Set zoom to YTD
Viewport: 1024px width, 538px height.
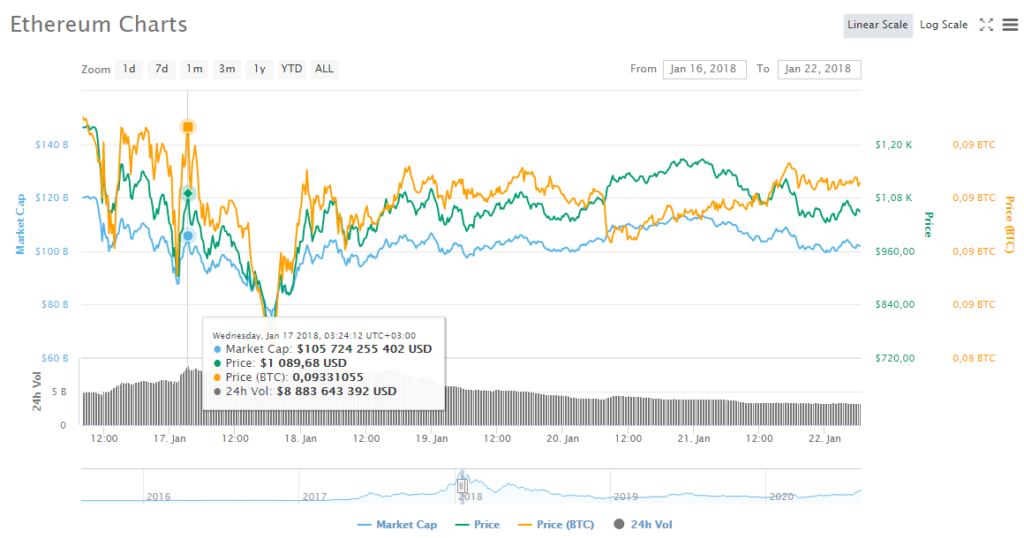pyautogui.click(x=291, y=69)
